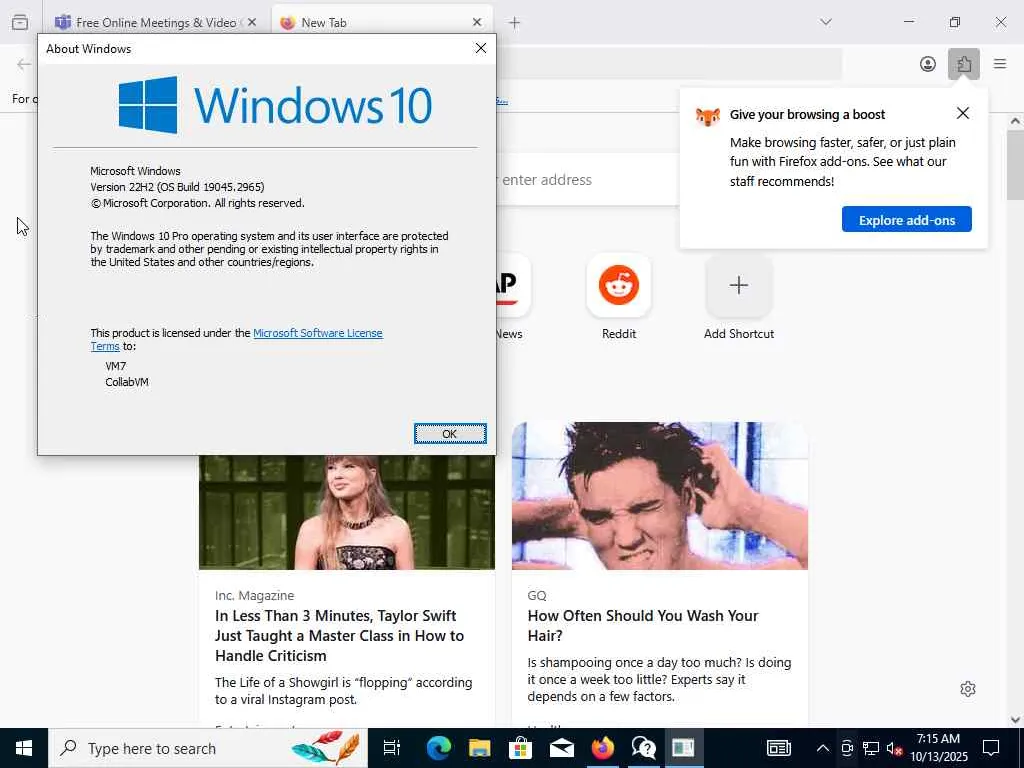Open the Firefox extensions puzzle icon
Screen dimensions: 1024x768
tap(964, 64)
